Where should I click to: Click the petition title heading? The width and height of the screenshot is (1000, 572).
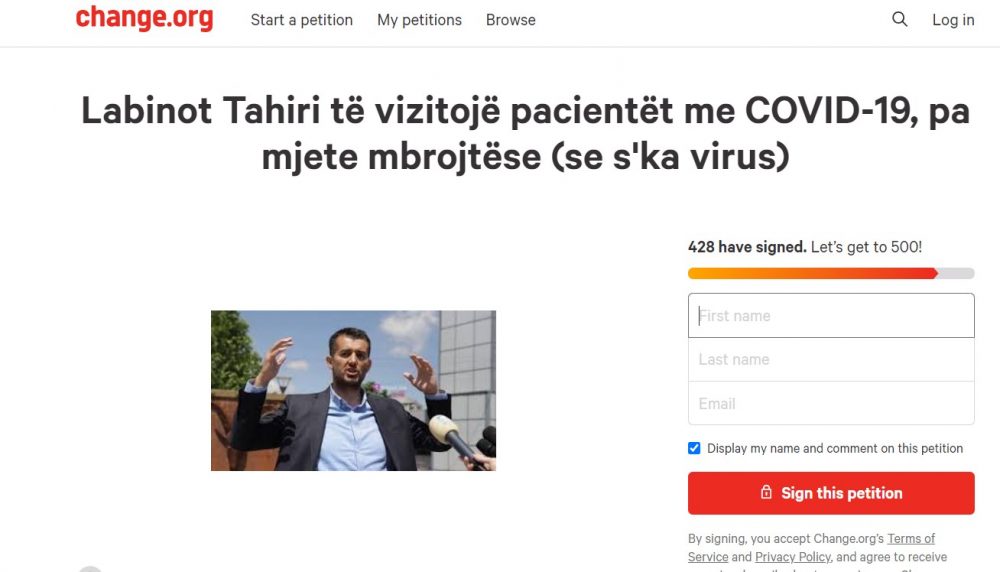click(525, 134)
